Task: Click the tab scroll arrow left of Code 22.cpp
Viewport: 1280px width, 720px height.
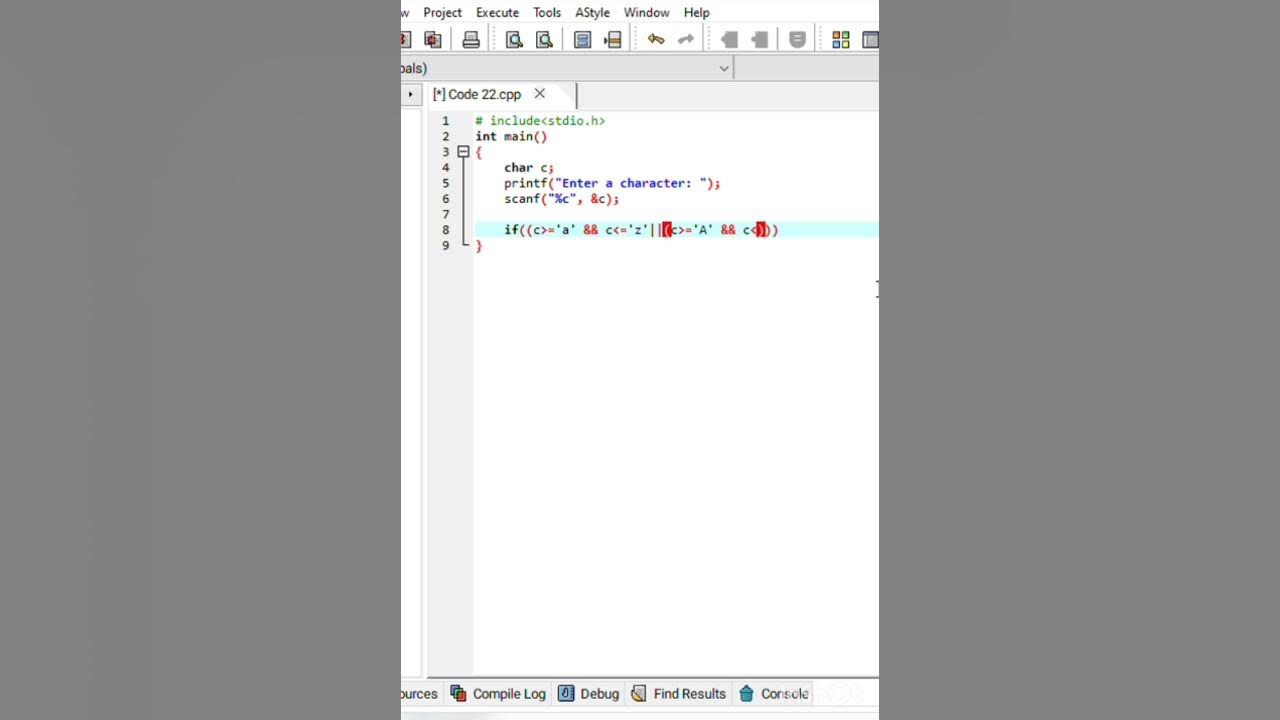Action: [410, 94]
